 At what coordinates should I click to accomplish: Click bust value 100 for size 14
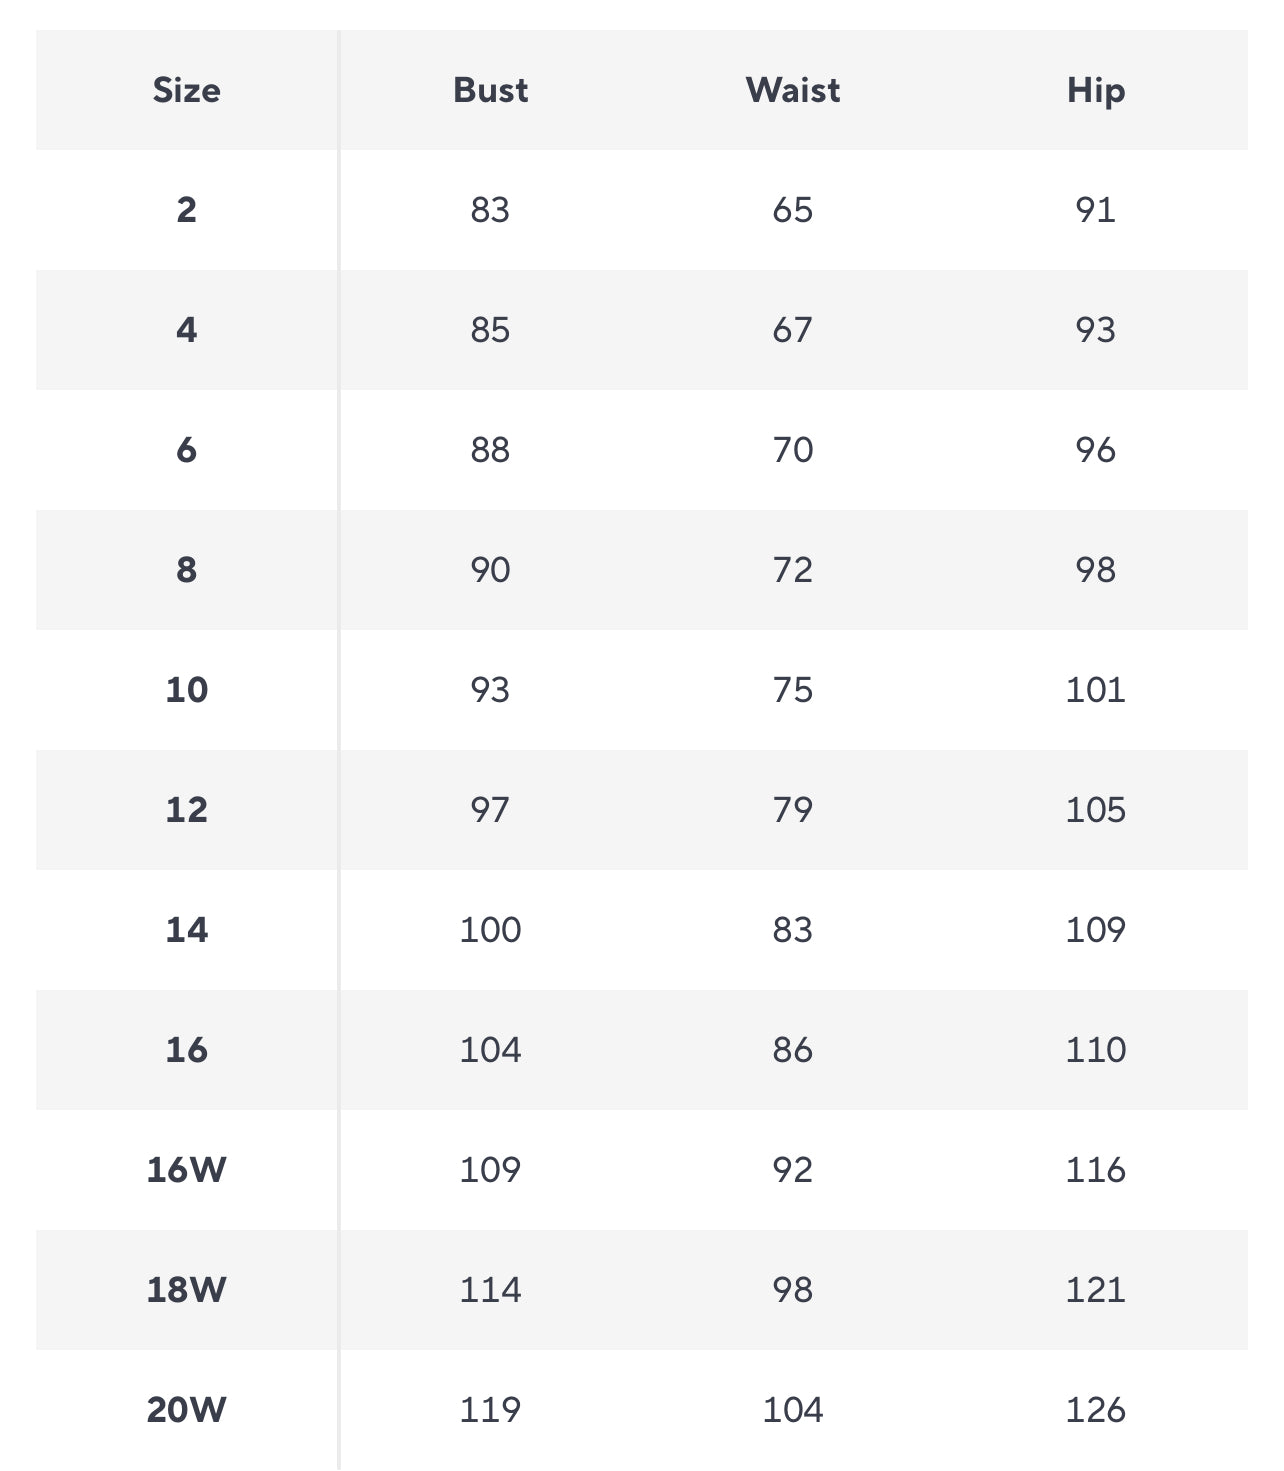click(490, 930)
